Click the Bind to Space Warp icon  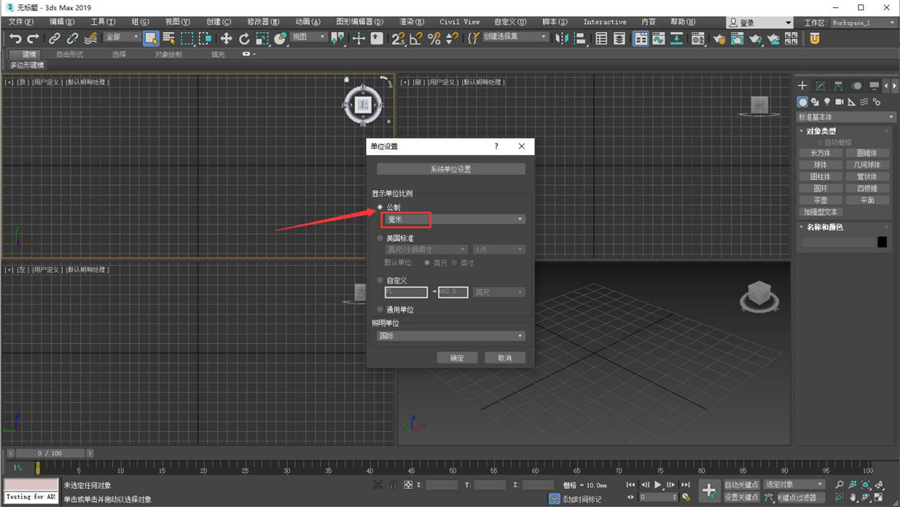click(90, 38)
